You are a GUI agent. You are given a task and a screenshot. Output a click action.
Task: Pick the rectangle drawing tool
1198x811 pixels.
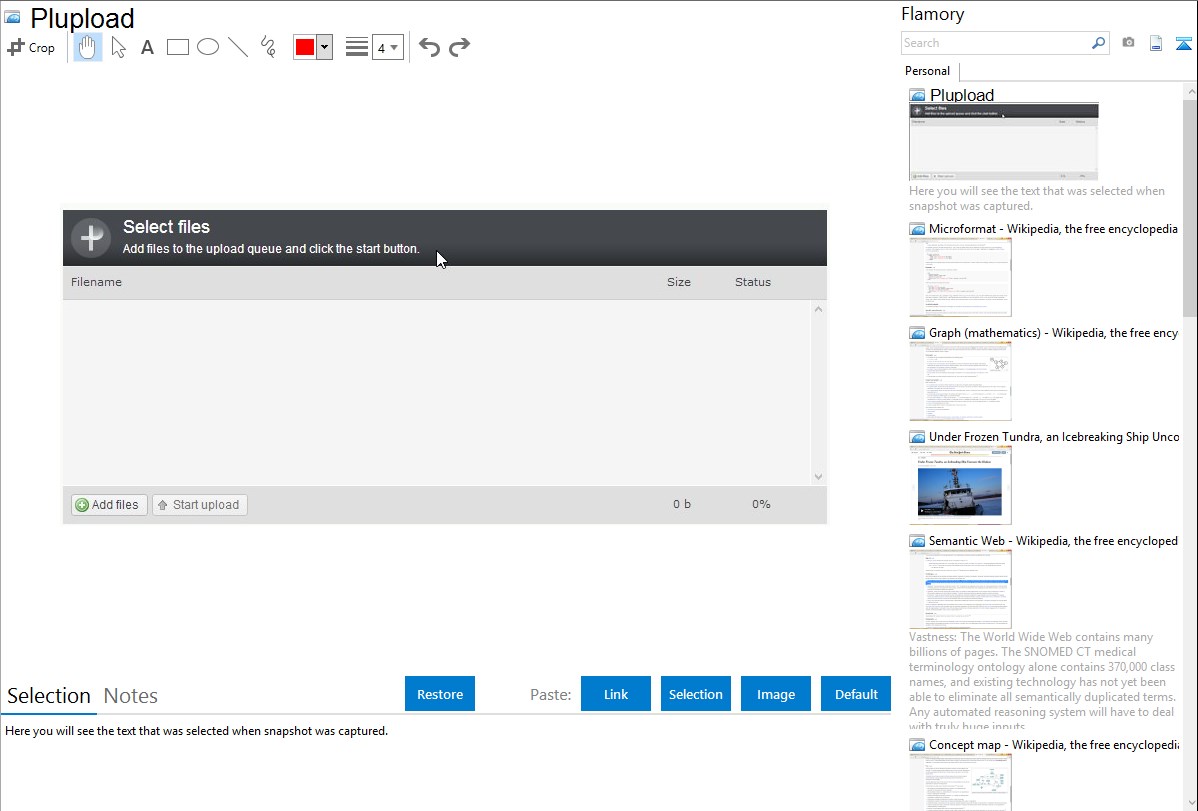click(x=177, y=47)
